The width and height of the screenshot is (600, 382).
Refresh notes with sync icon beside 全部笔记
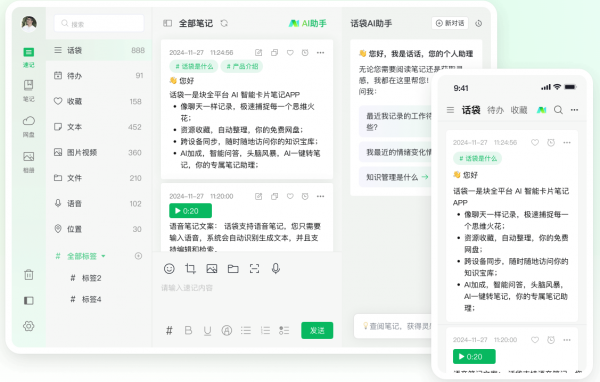coord(224,23)
